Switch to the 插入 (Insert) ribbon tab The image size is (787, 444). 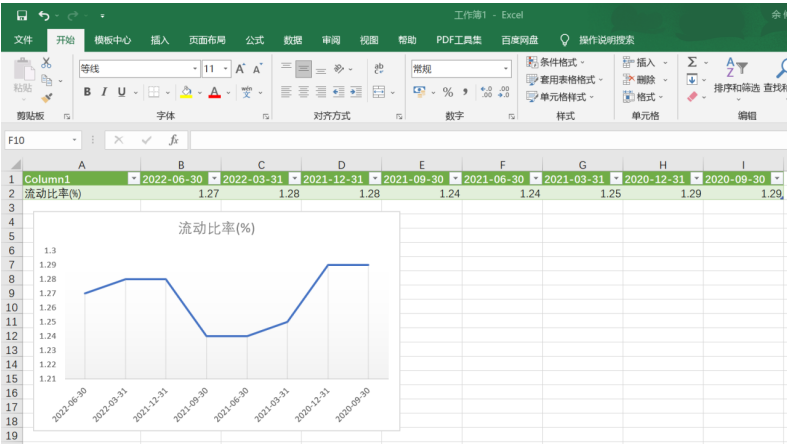click(160, 40)
